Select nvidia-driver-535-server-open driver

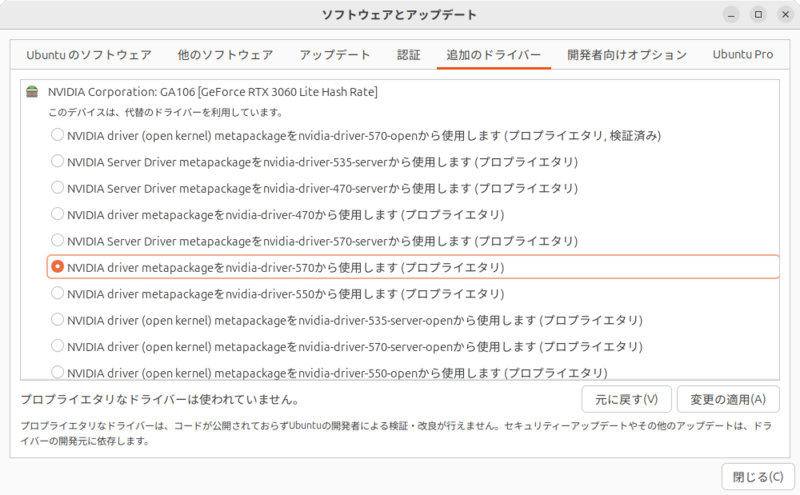pos(58,320)
